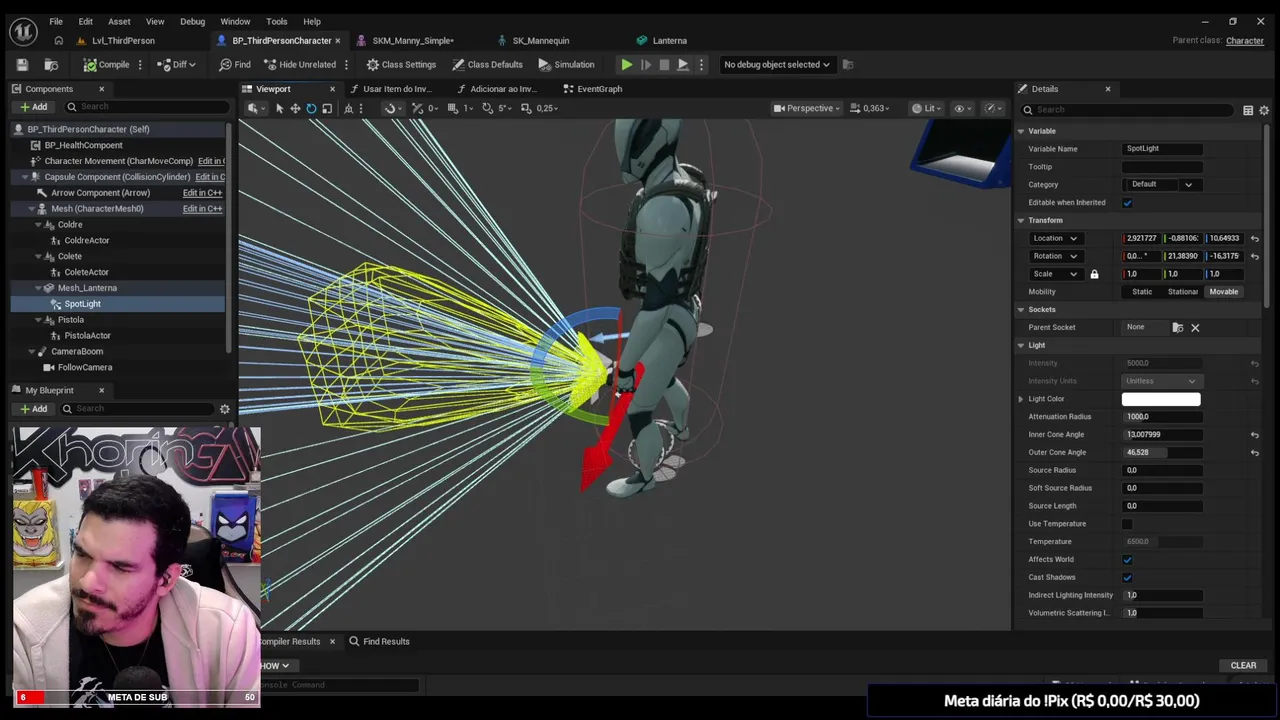The width and height of the screenshot is (1280, 720).
Task: Open Class Settings
Action: tap(401, 64)
